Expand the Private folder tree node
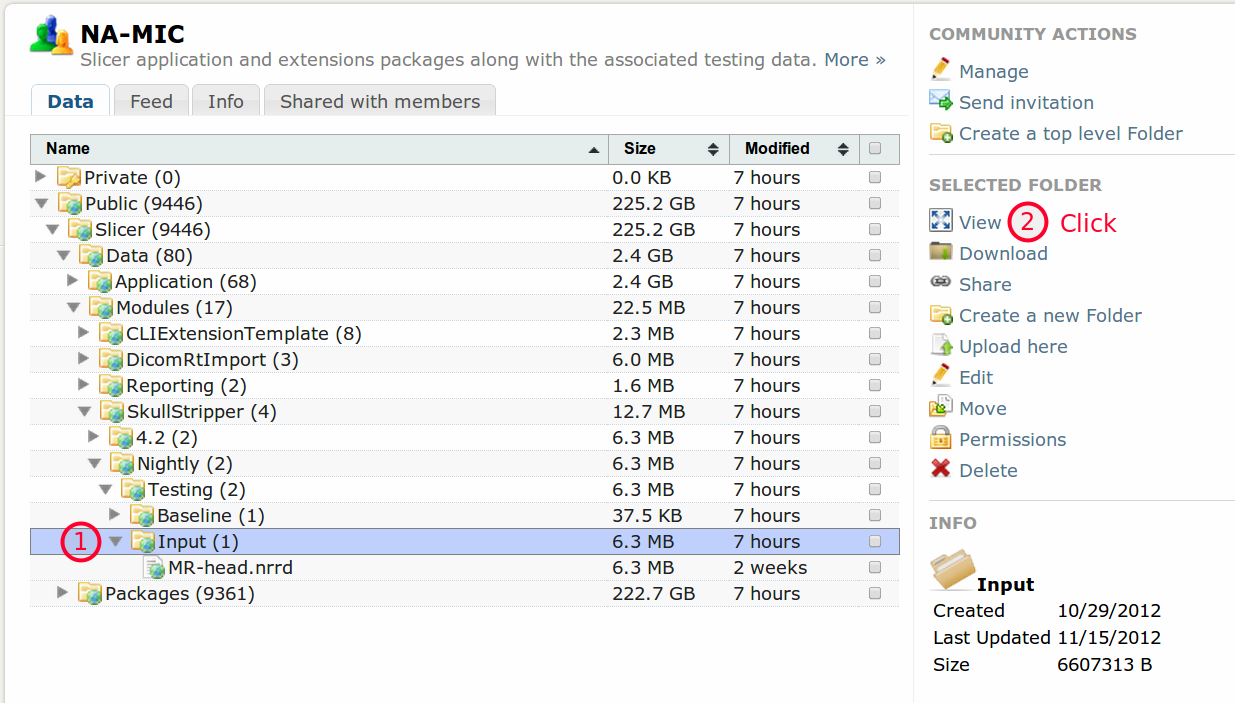Image resolution: width=1235 pixels, height=703 pixels. click(x=41, y=177)
